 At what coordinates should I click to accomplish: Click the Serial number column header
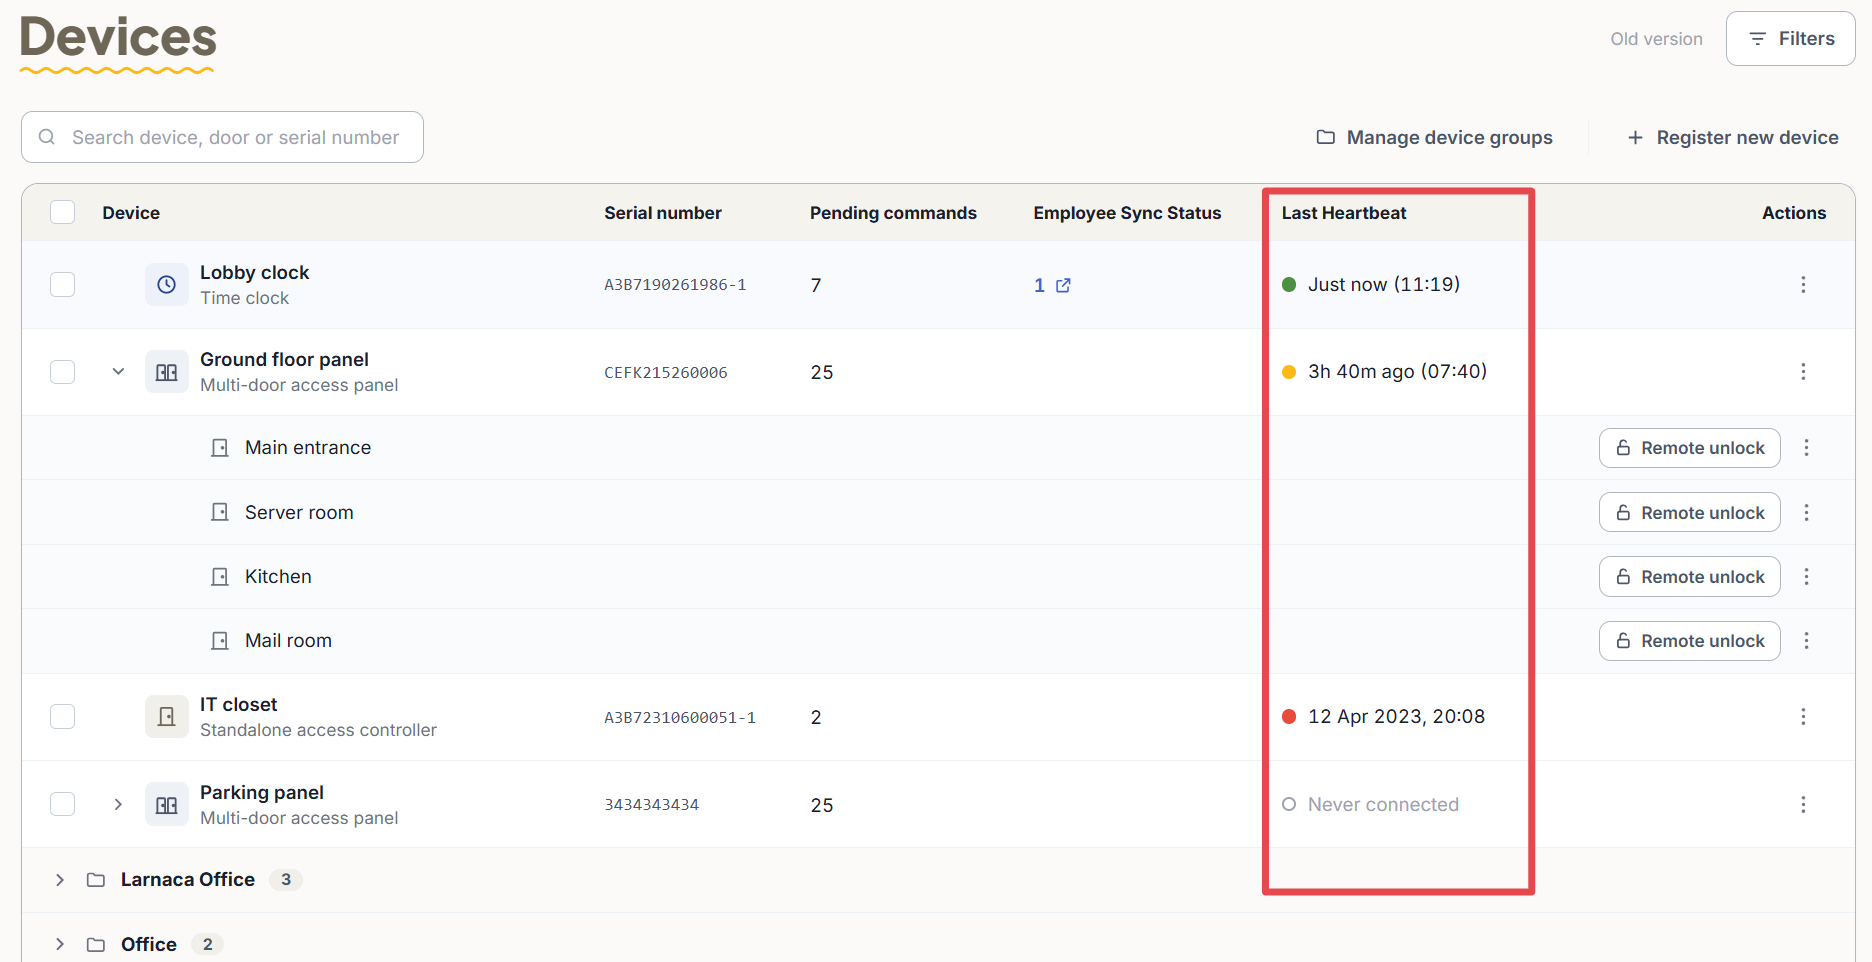[663, 213]
